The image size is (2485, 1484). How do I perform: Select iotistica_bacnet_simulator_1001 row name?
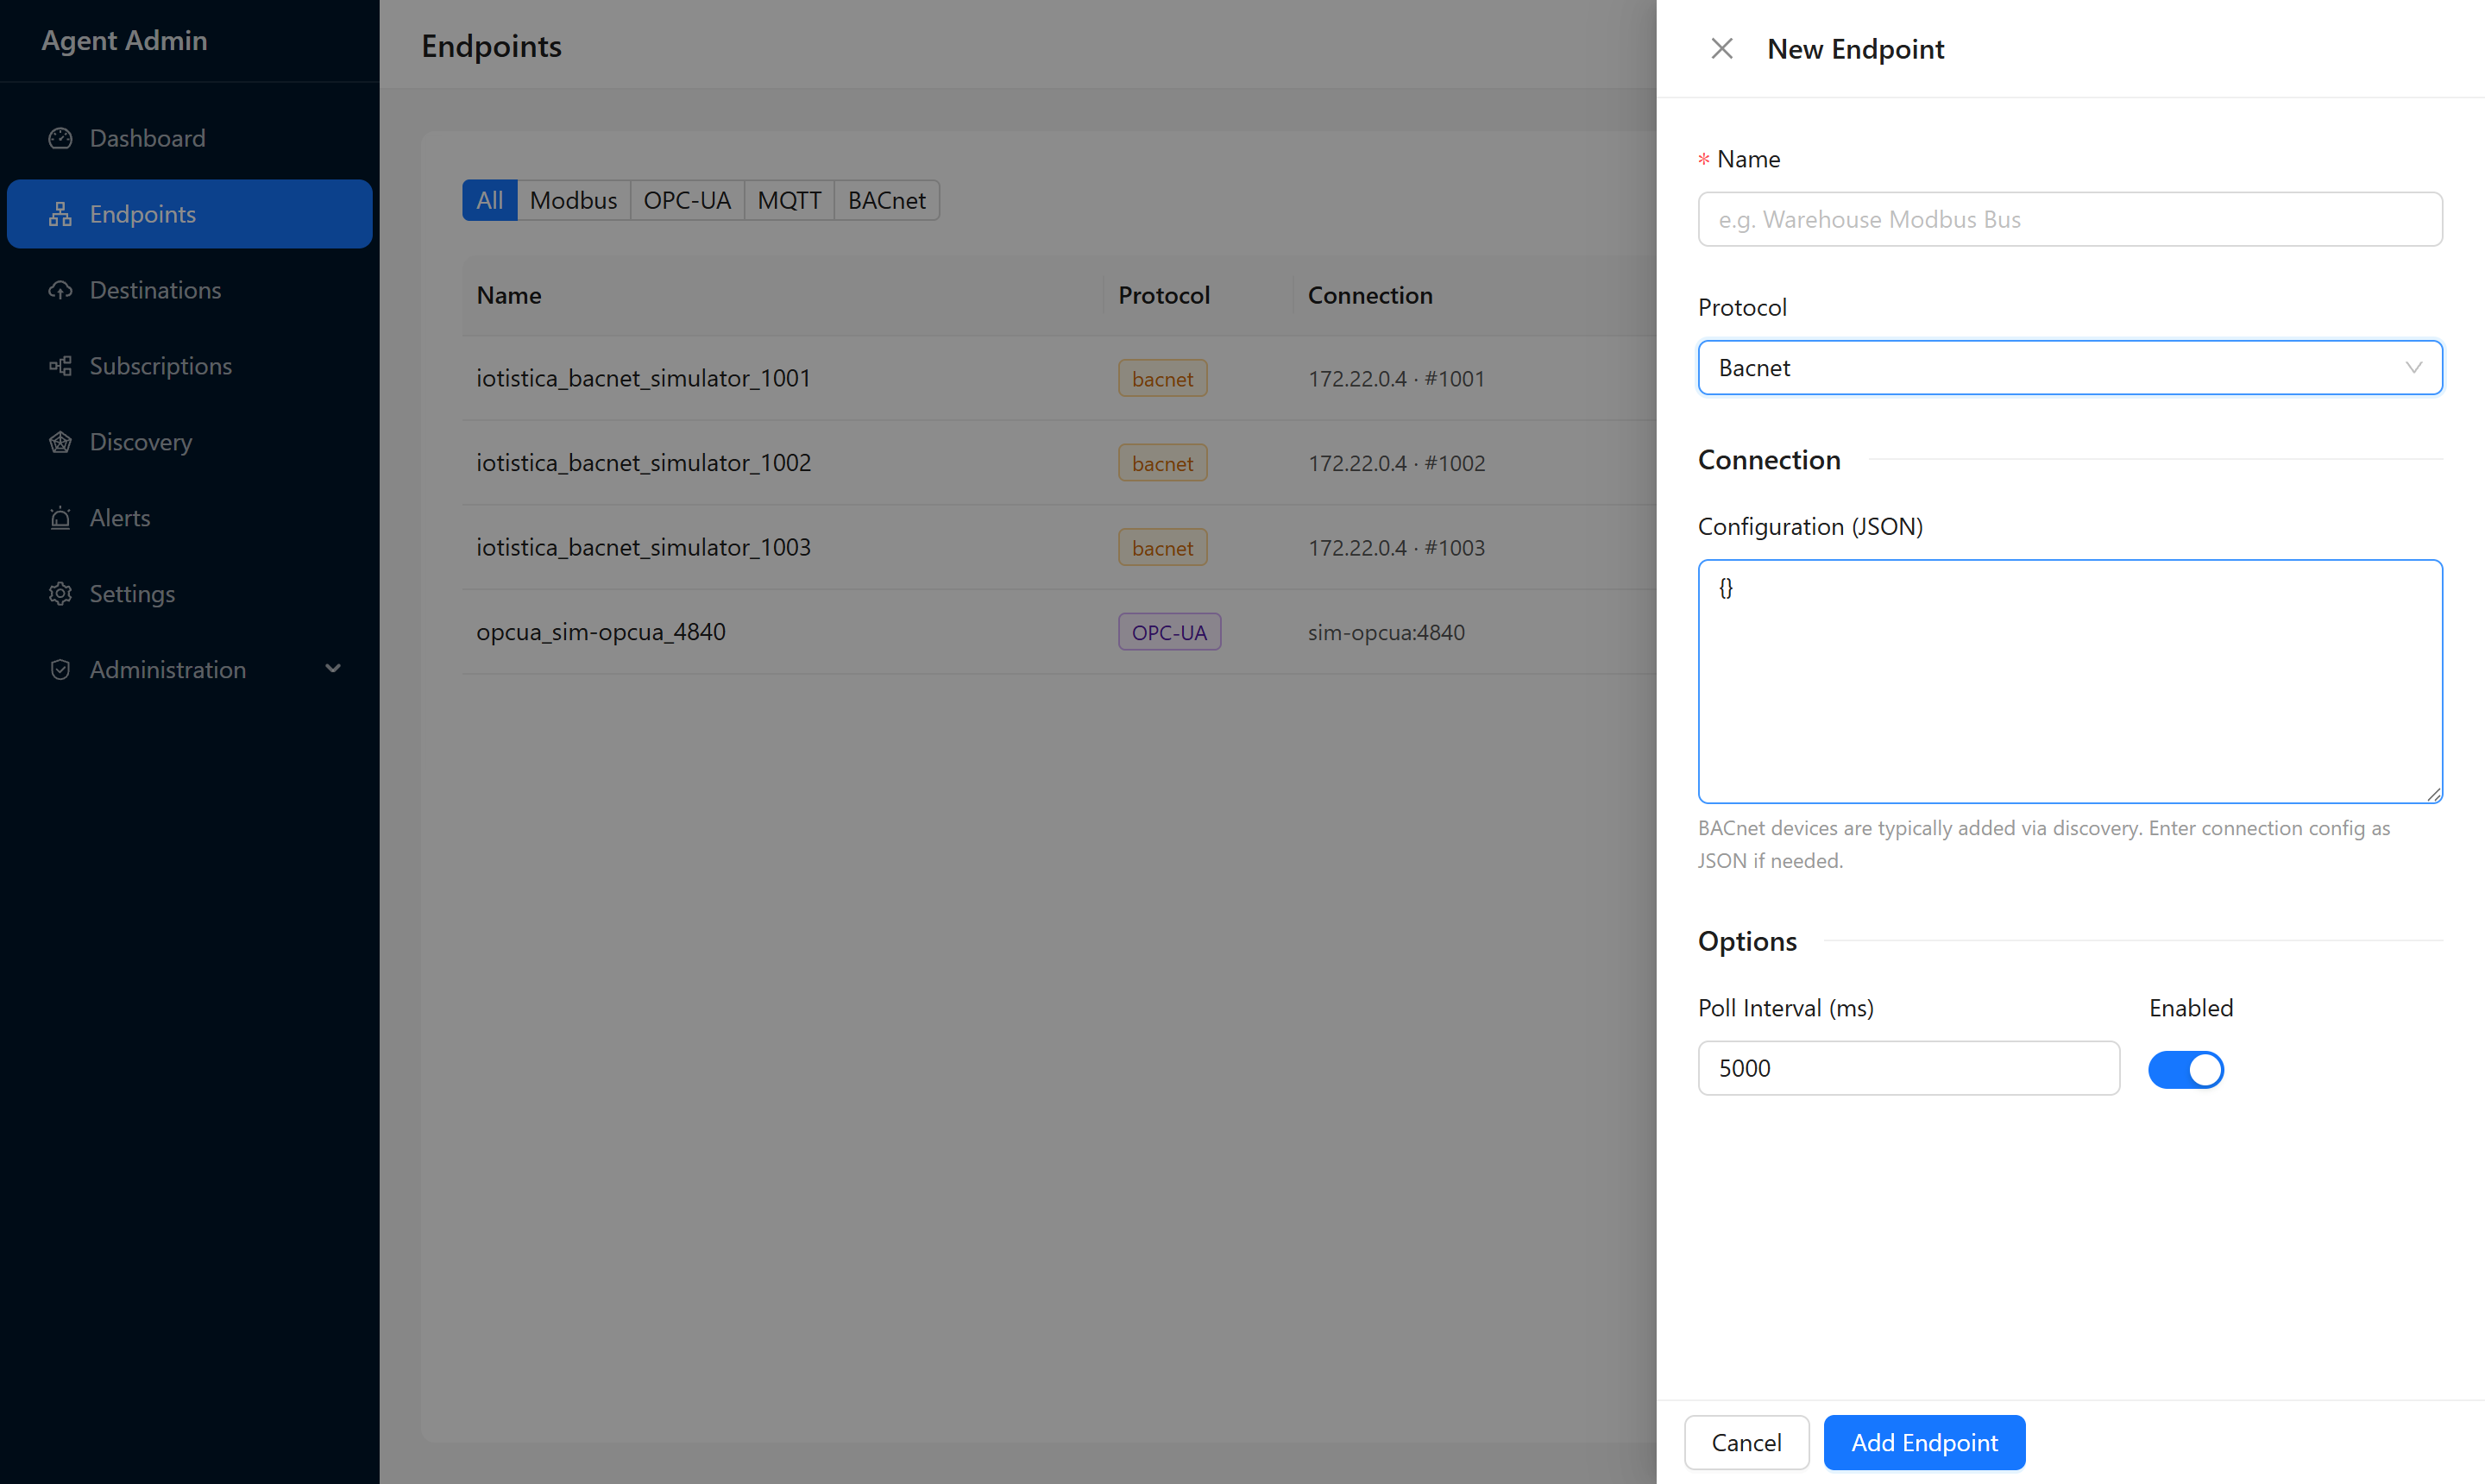pyautogui.click(x=643, y=378)
